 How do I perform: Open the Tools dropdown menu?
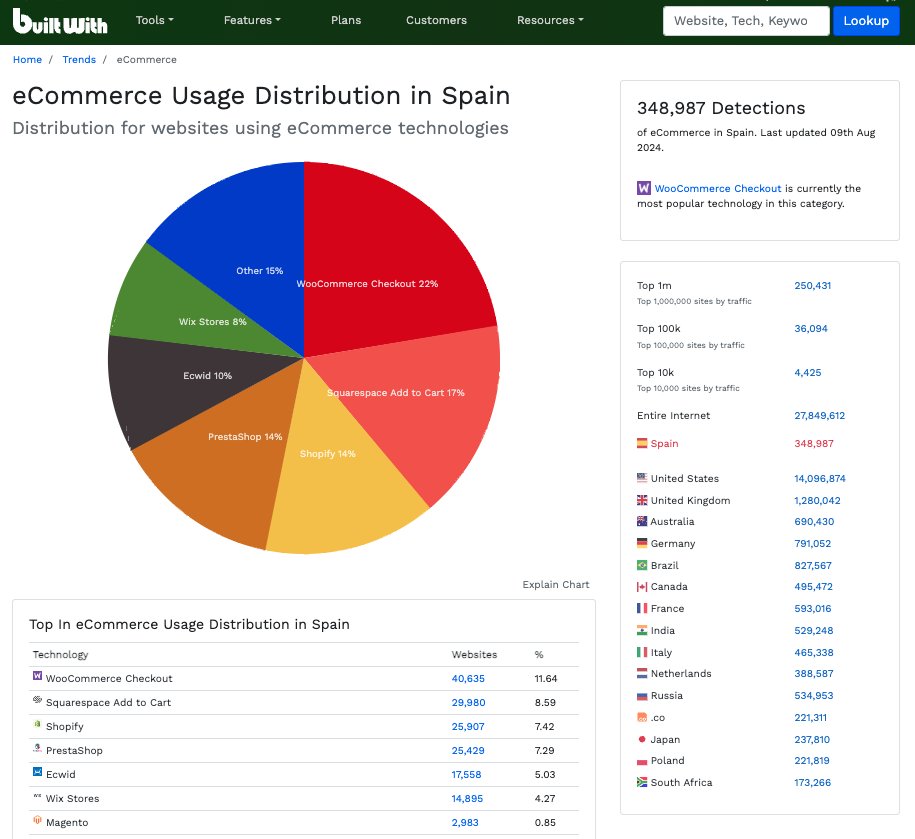(x=155, y=20)
